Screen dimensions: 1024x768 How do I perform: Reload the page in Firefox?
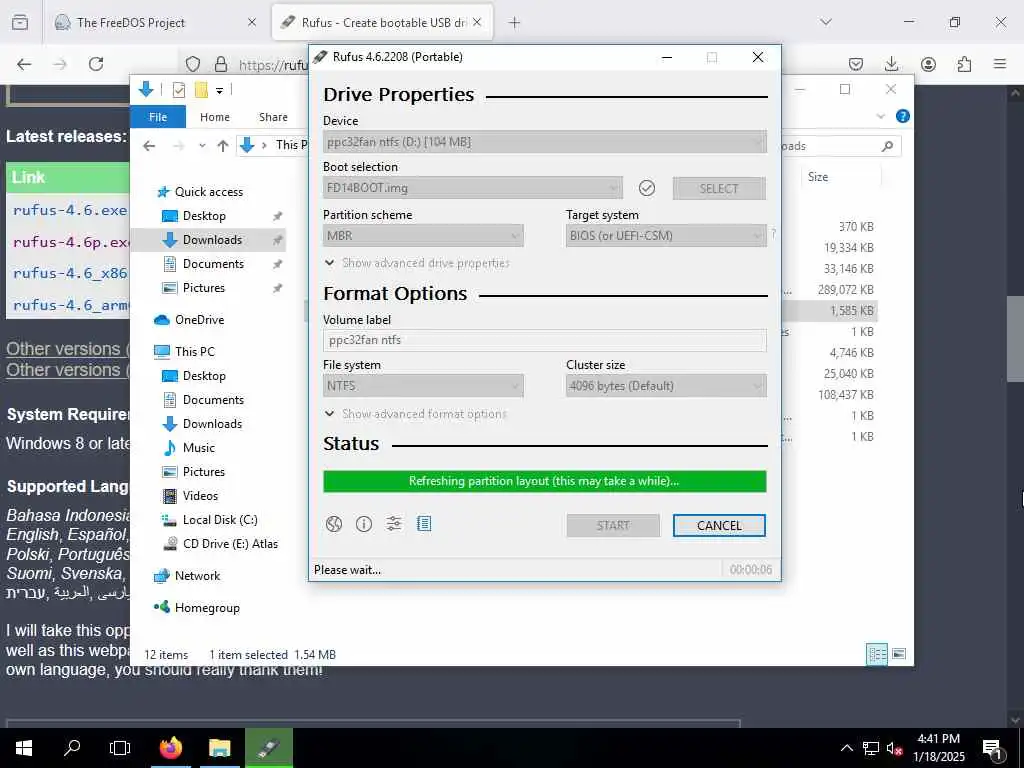[x=96, y=64]
